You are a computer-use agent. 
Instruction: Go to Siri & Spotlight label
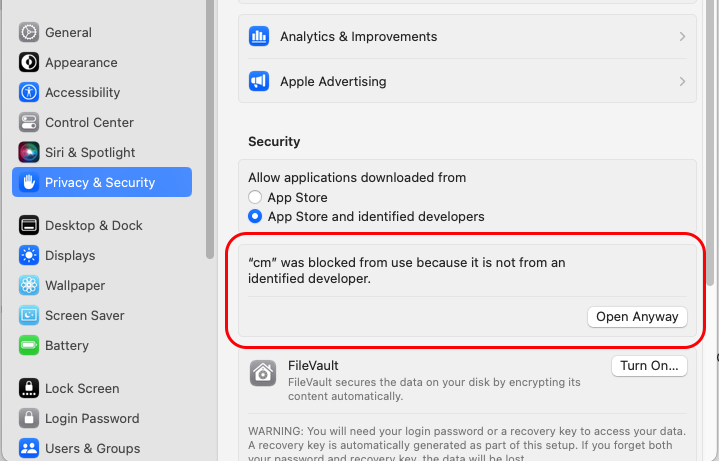pos(90,152)
